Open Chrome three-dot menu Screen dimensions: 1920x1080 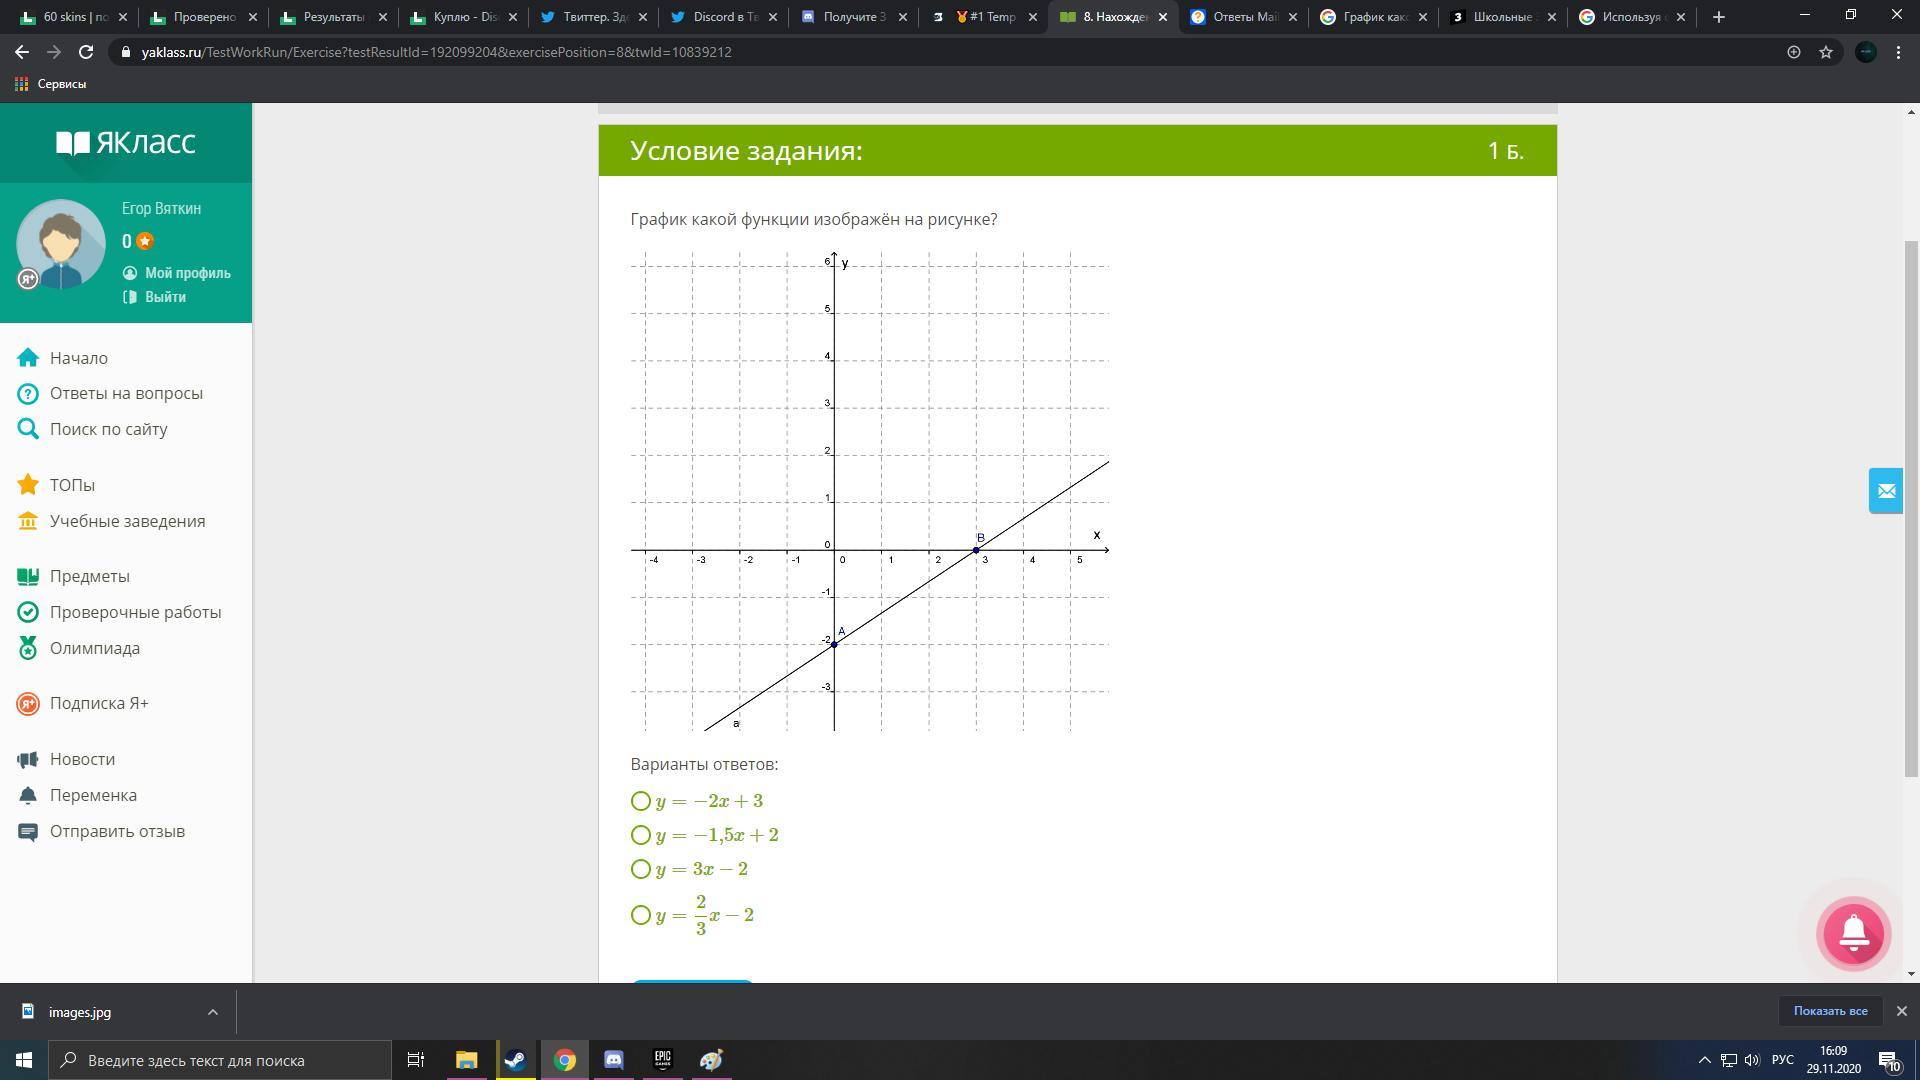1898,52
